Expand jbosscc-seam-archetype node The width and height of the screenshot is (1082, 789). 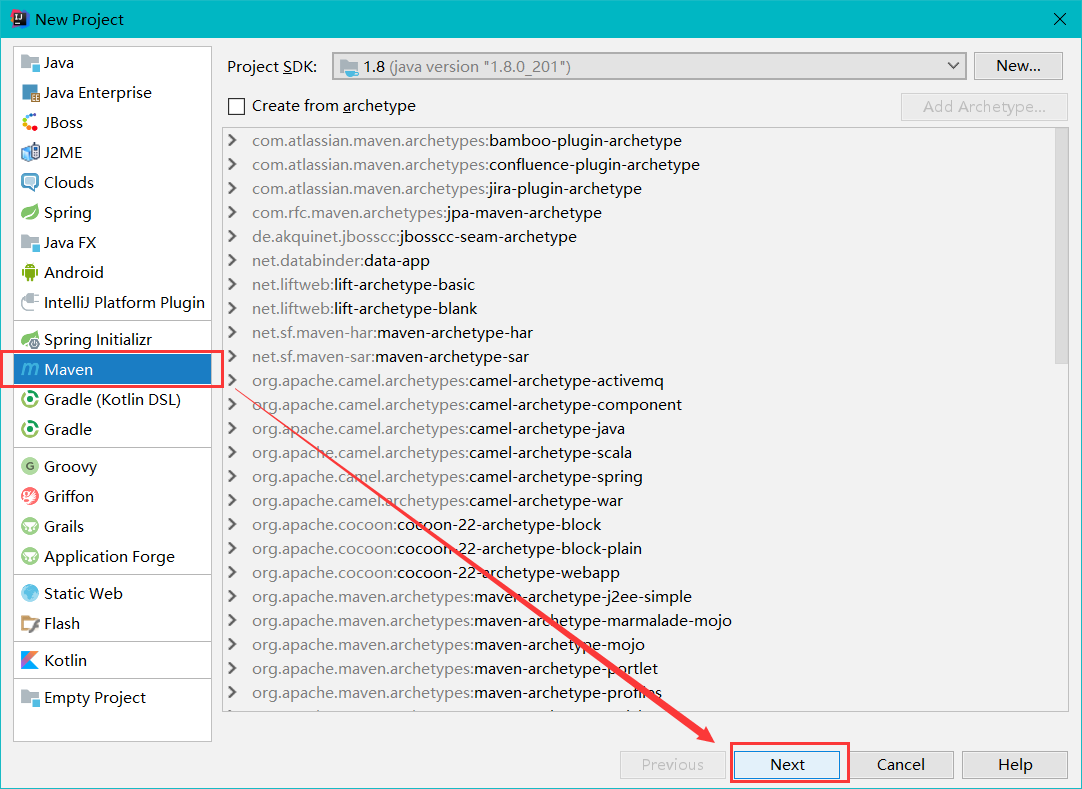pyautogui.click(x=233, y=236)
